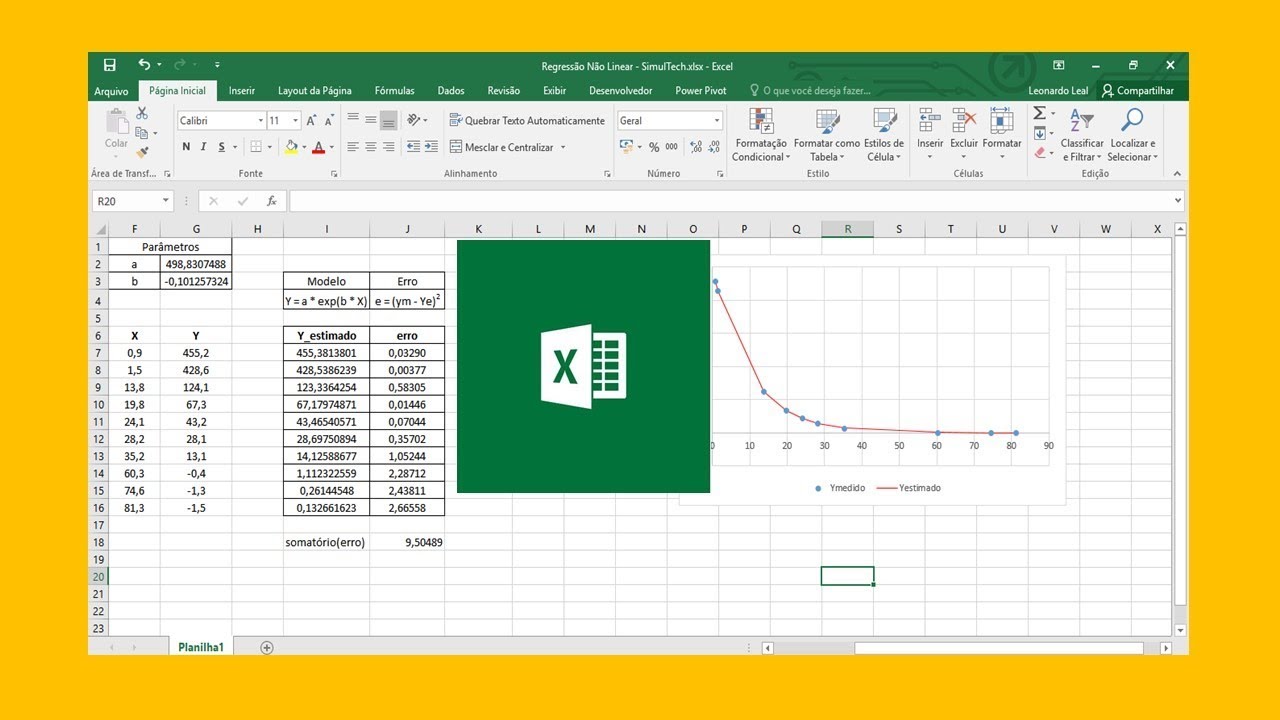Open Classificar e Filtrar
The image size is (1280, 720).
click(x=1082, y=135)
